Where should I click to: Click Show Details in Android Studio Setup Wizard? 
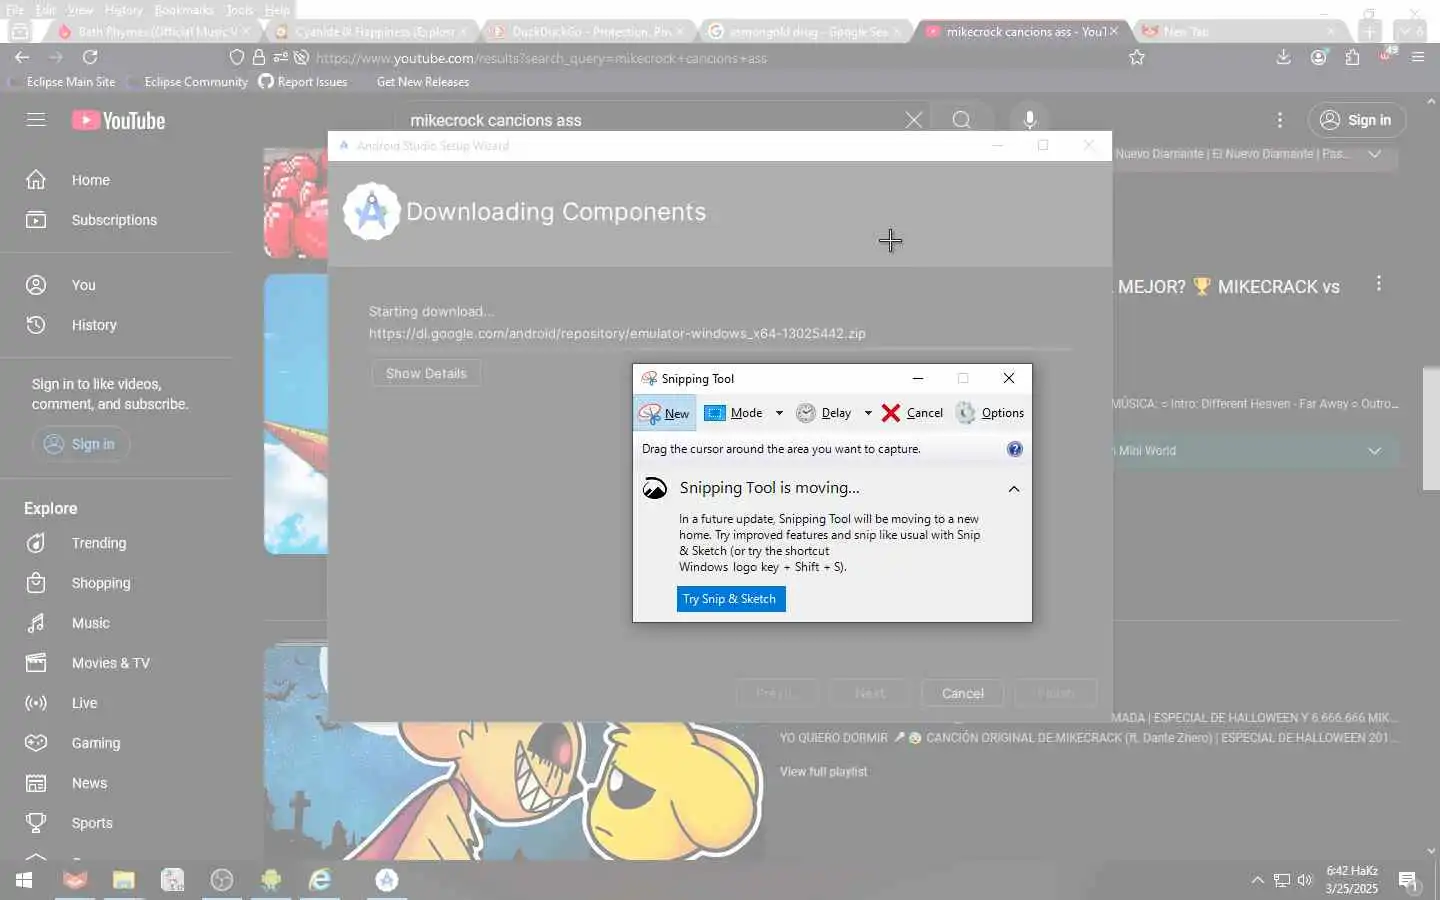pyautogui.click(x=426, y=373)
